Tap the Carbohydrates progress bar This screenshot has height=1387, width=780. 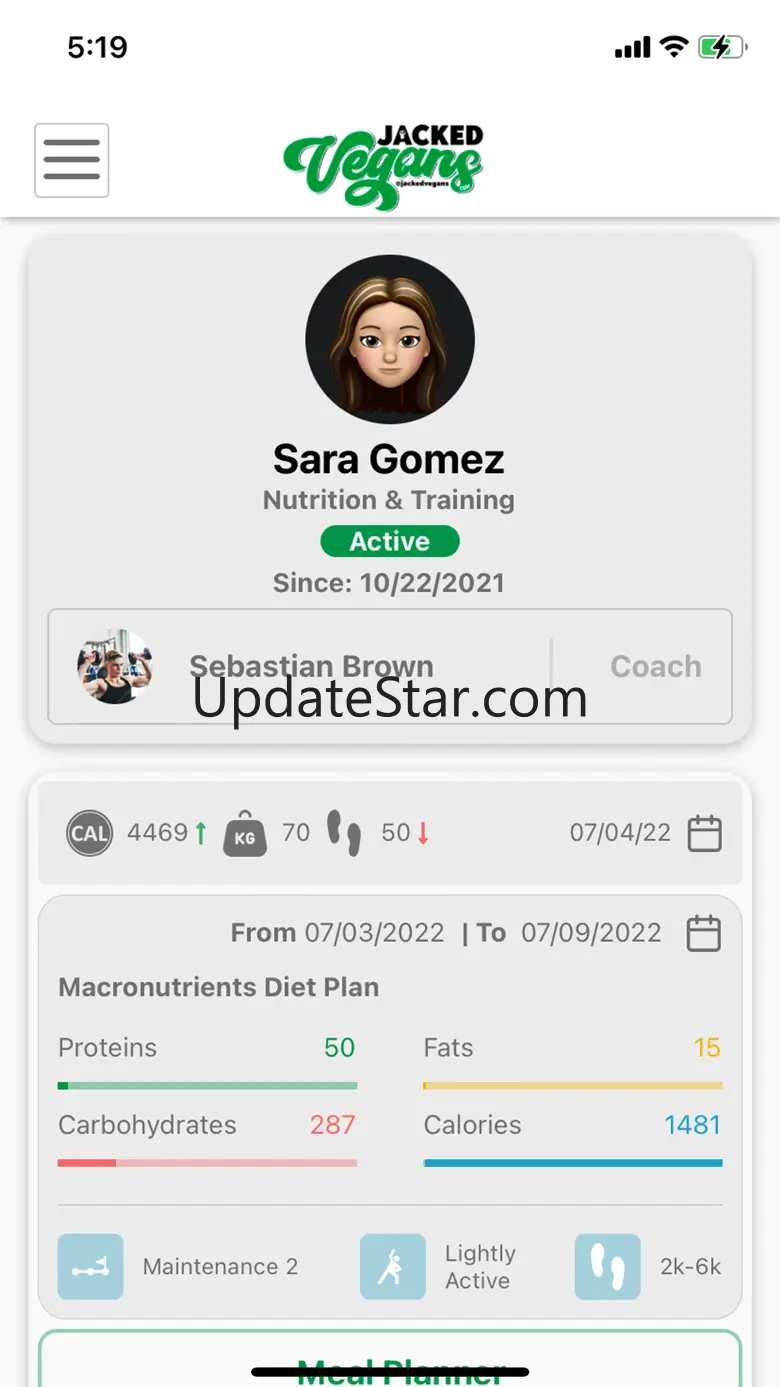click(207, 1163)
